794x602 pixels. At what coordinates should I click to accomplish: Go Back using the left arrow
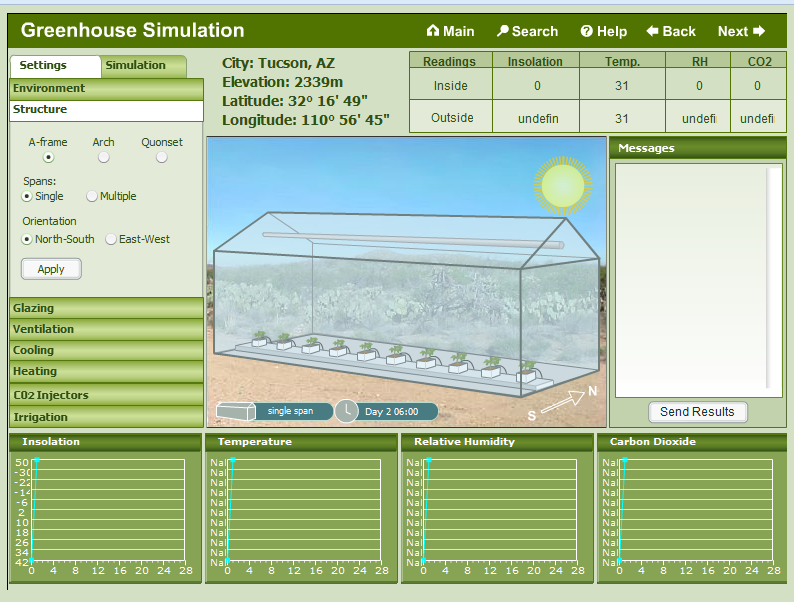[x=653, y=31]
